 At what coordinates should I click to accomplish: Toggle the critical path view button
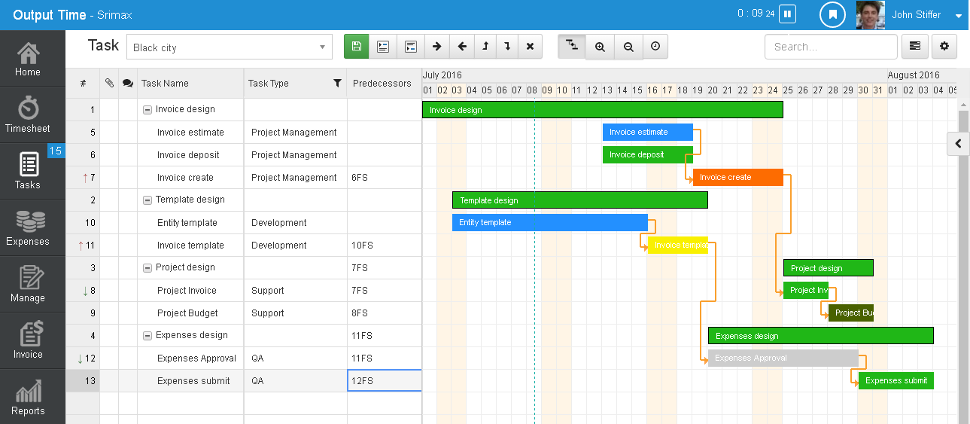pos(572,46)
